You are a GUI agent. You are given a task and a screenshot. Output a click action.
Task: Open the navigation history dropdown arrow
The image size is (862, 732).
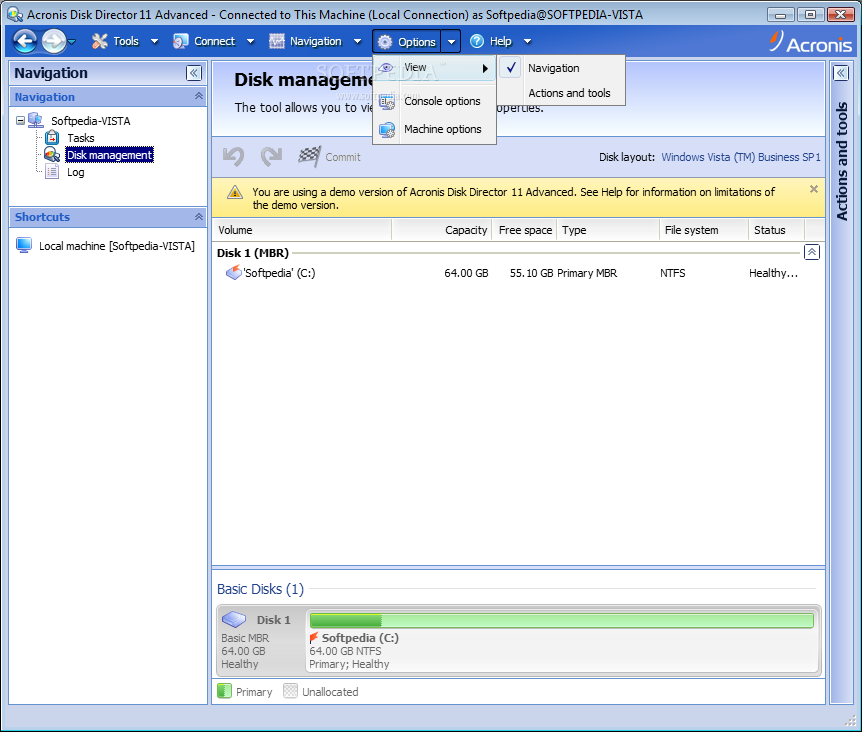71,42
